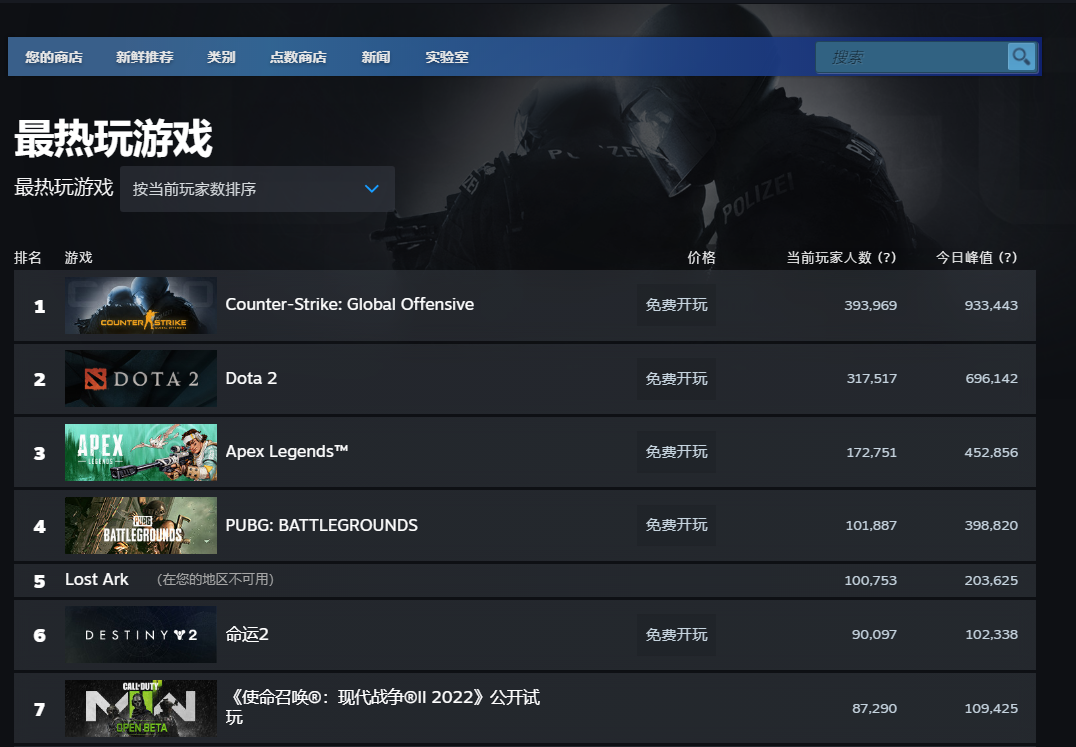This screenshot has height=747, width=1076.
Task: Open the Dota 2 thumbnail image
Action: click(141, 379)
